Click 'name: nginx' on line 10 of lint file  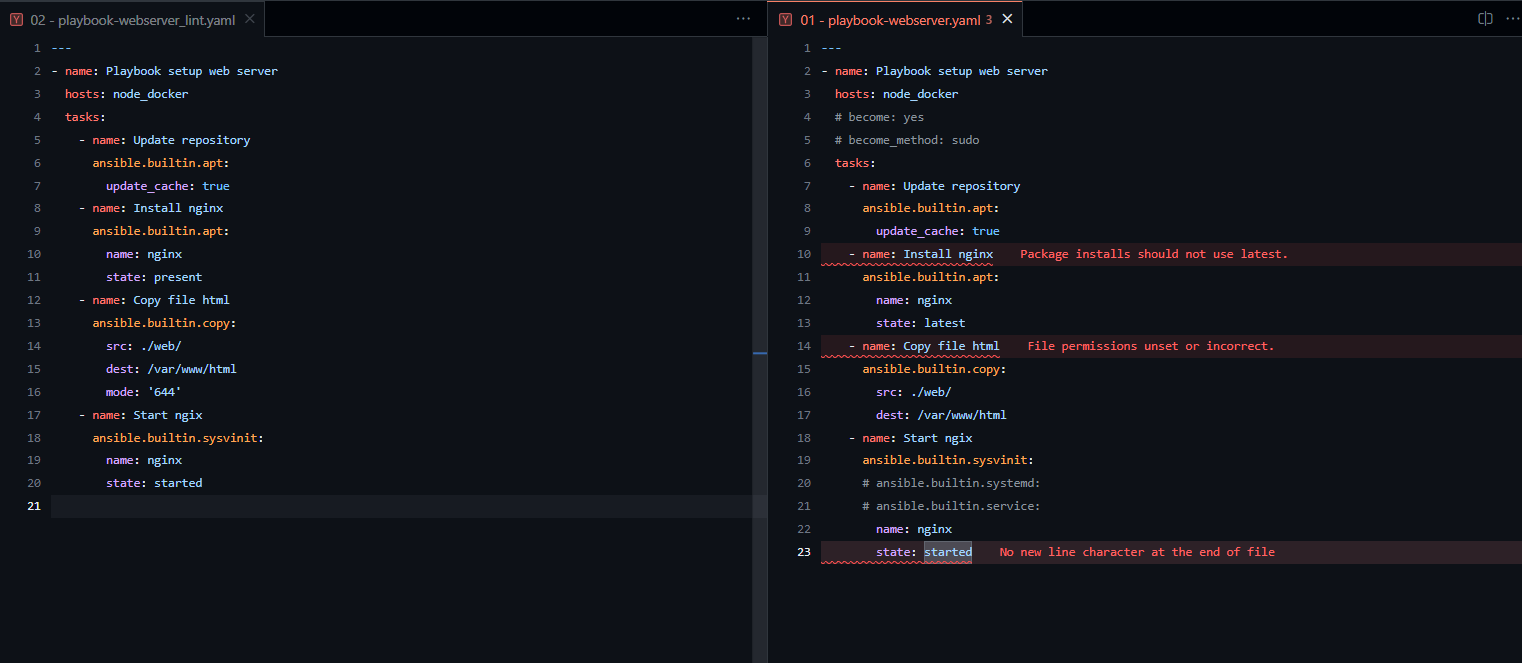[x=144, y=254]
